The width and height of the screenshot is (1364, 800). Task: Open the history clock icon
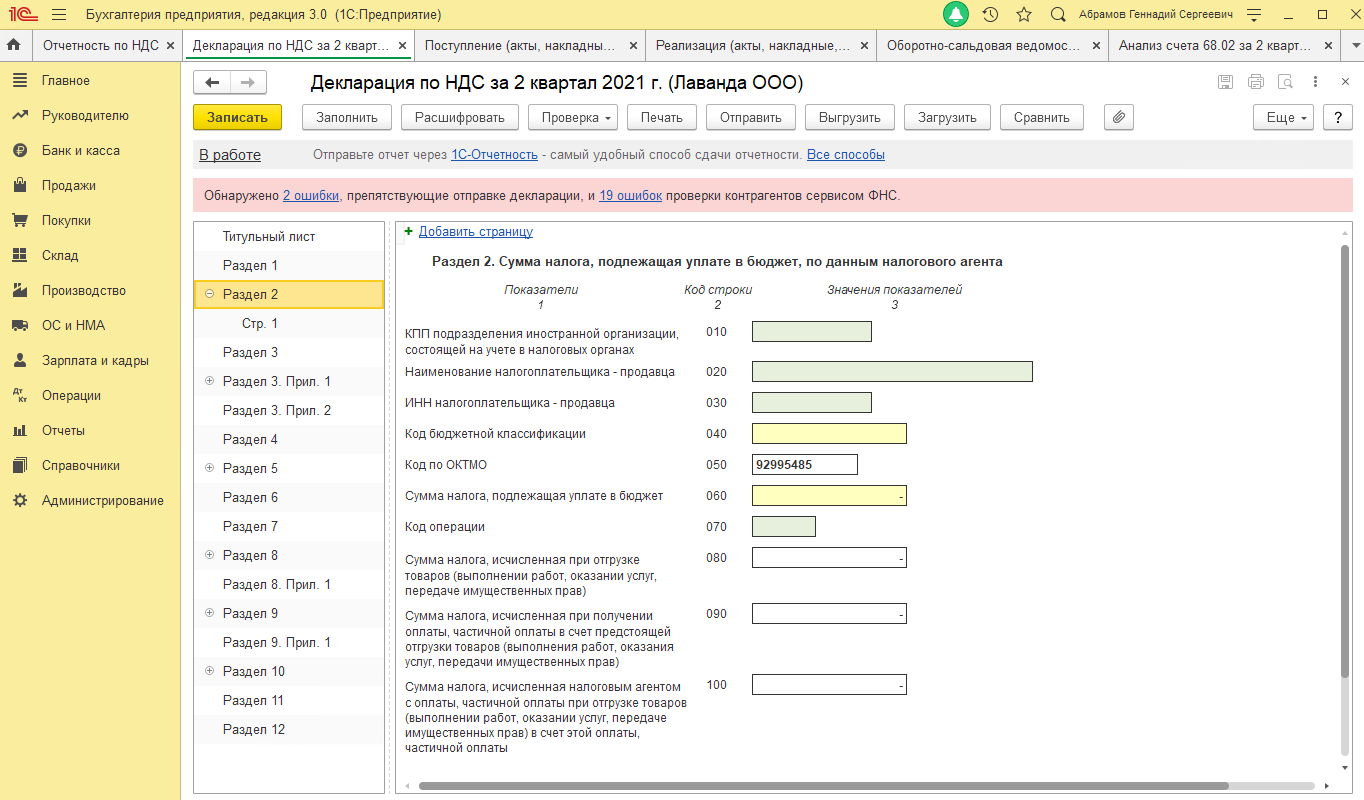(x=990, y=15)
